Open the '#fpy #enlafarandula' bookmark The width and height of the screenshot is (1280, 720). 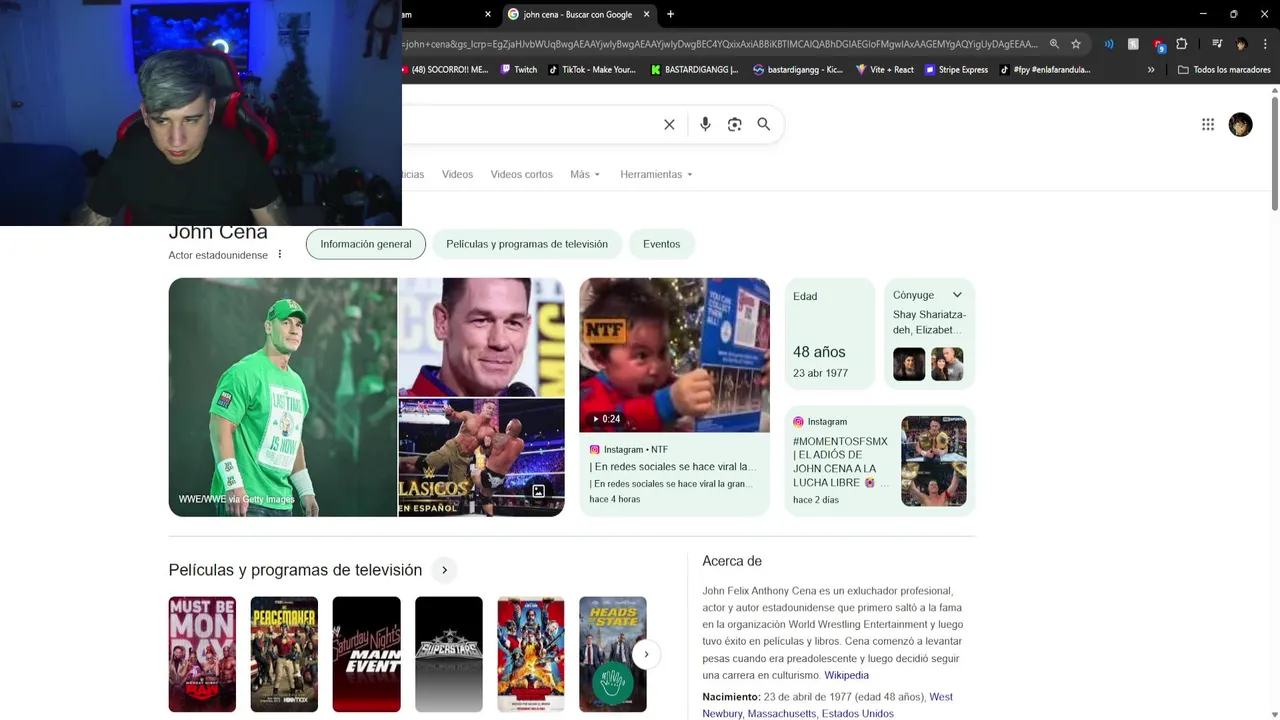click(1045, 70)
